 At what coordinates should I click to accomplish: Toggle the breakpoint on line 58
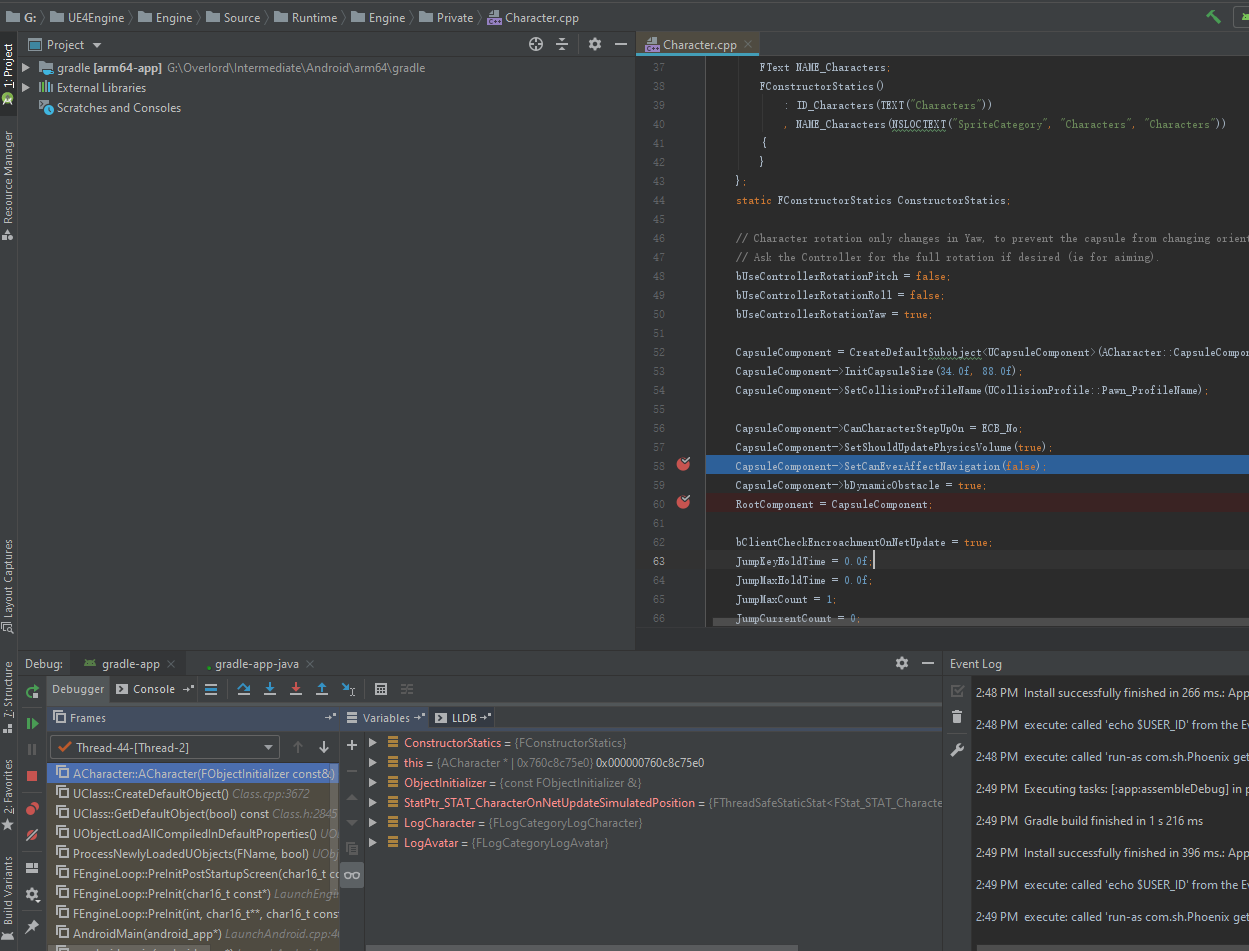[683, 464]
